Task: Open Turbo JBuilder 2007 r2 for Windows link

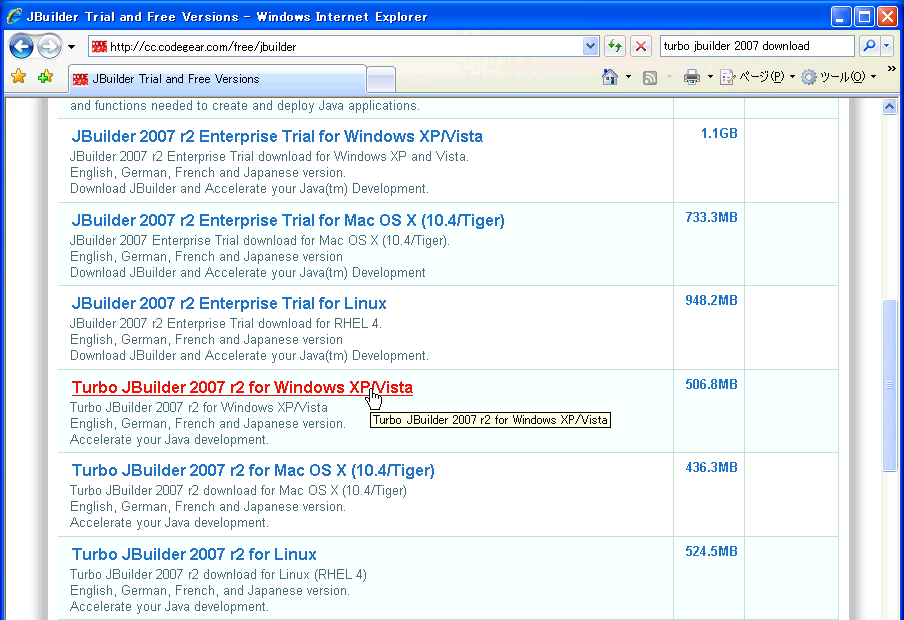Action: click(242, 387)
